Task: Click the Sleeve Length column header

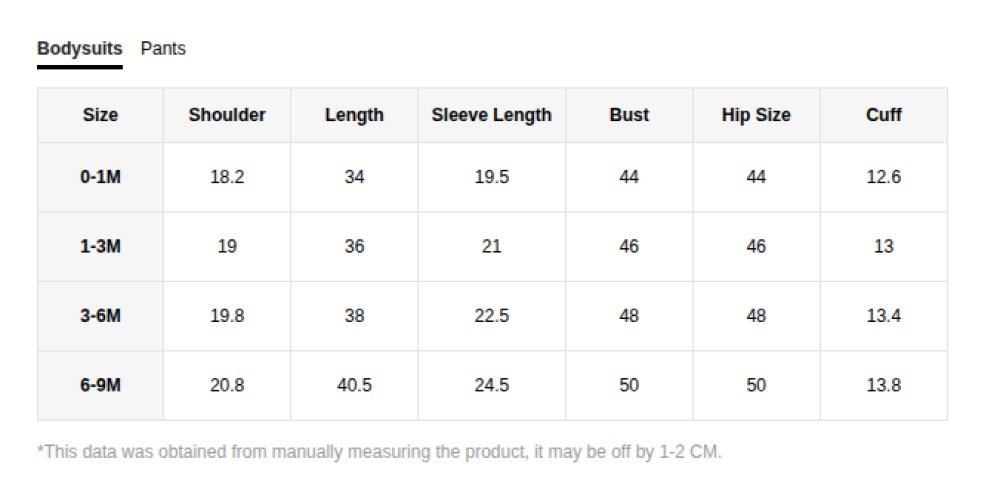Action: coord(491,115)
